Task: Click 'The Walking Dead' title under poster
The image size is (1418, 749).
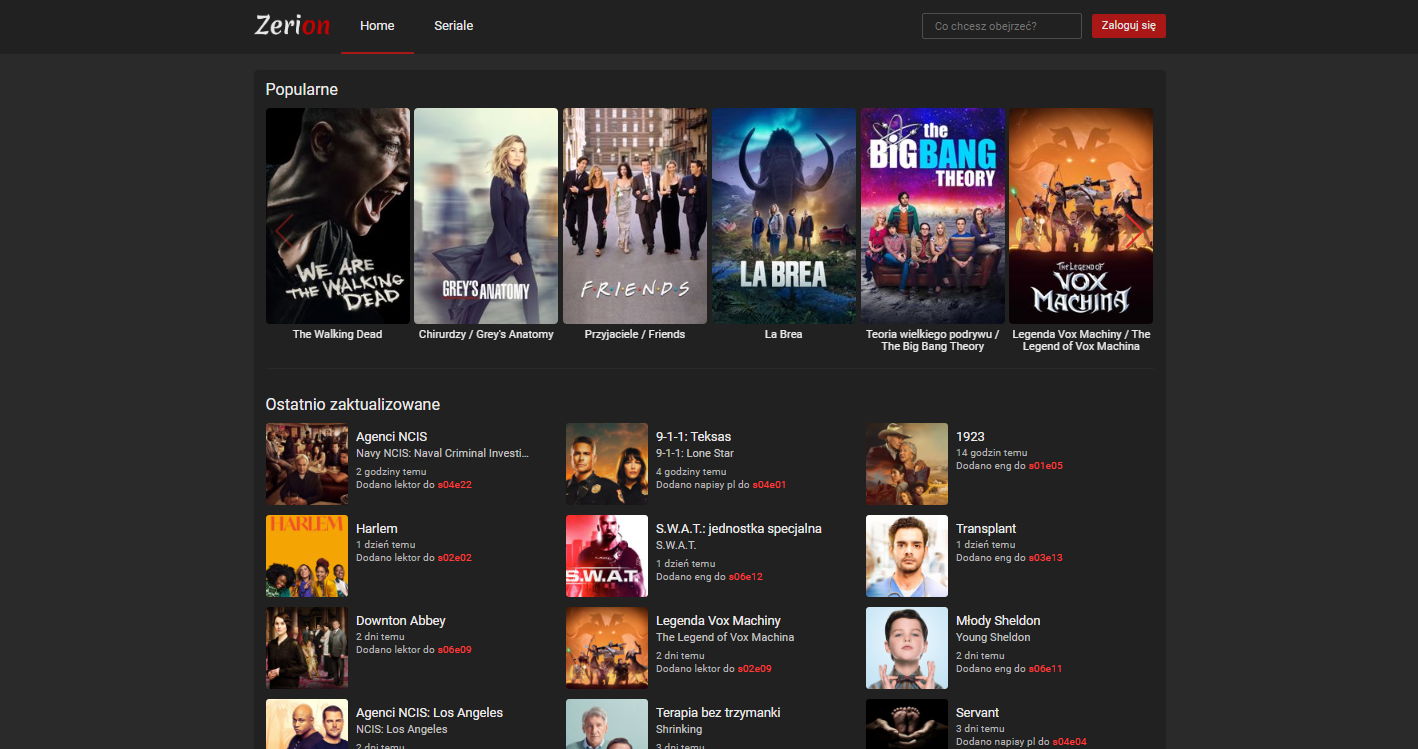Action: click(338, 334)
